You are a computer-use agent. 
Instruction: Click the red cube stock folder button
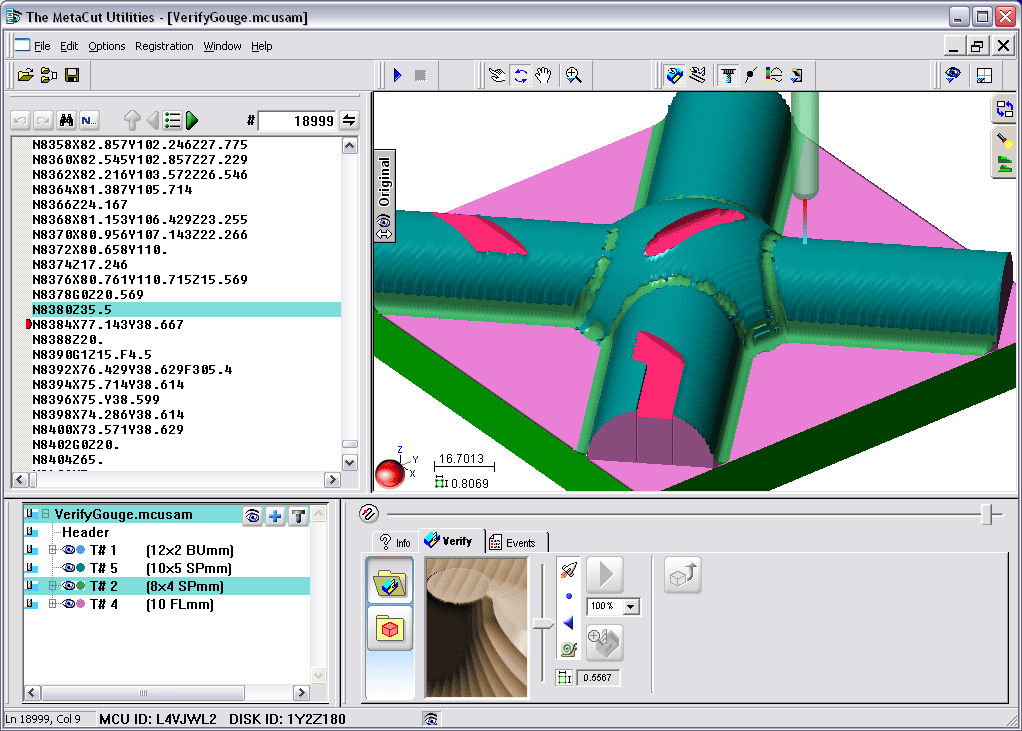coord(390,628)
